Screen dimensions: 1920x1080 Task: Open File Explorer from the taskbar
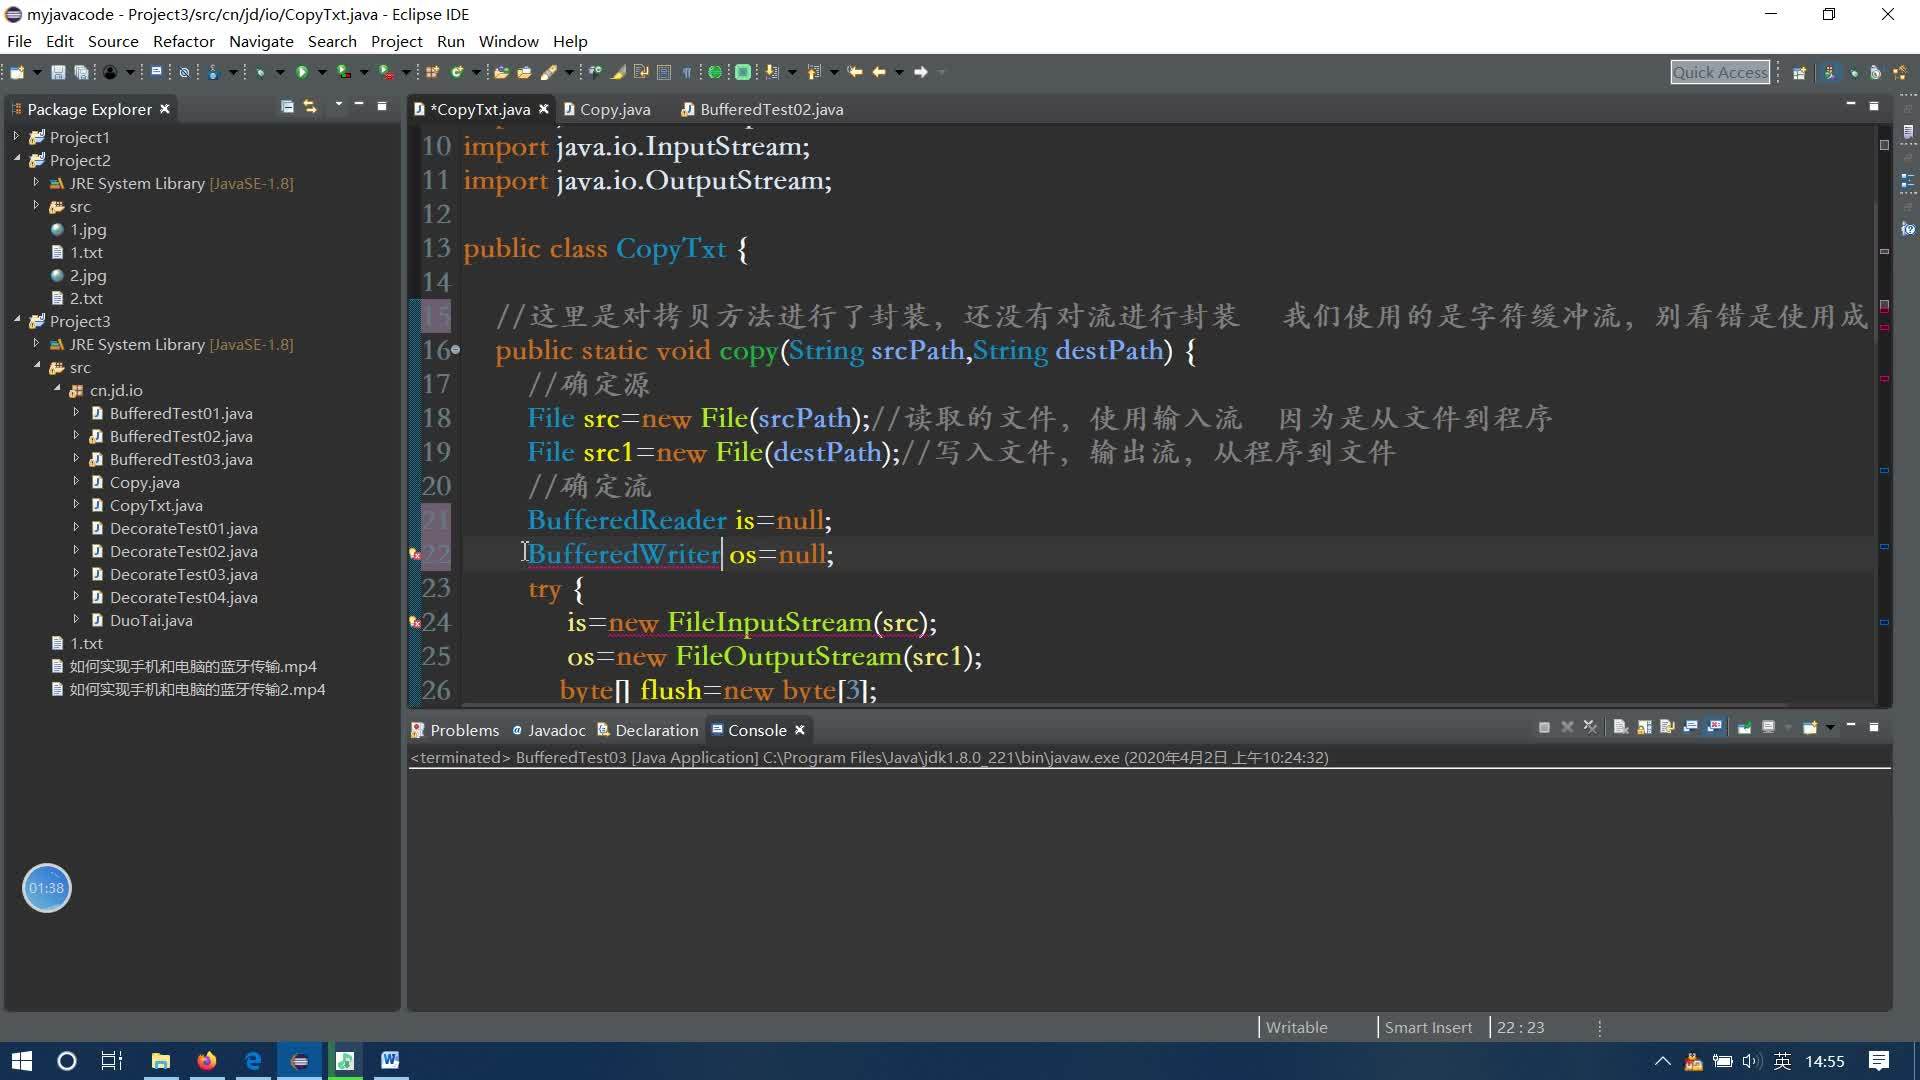[160, 1060]
